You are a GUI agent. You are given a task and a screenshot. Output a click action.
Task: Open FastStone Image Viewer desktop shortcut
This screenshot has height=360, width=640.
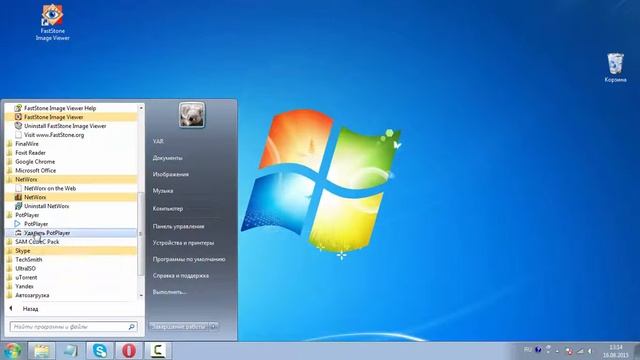click(x=52, y=22)
